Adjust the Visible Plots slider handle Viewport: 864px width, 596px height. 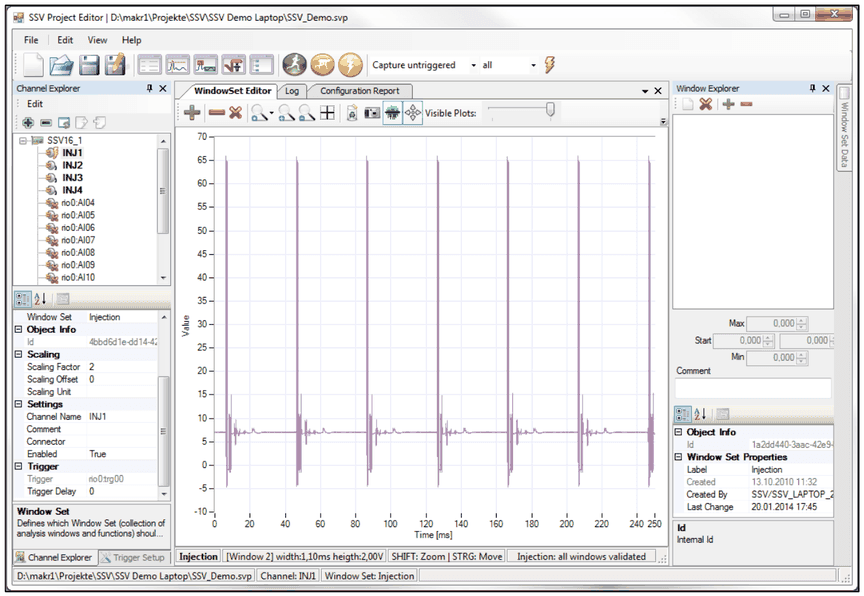tap(550, 110)
